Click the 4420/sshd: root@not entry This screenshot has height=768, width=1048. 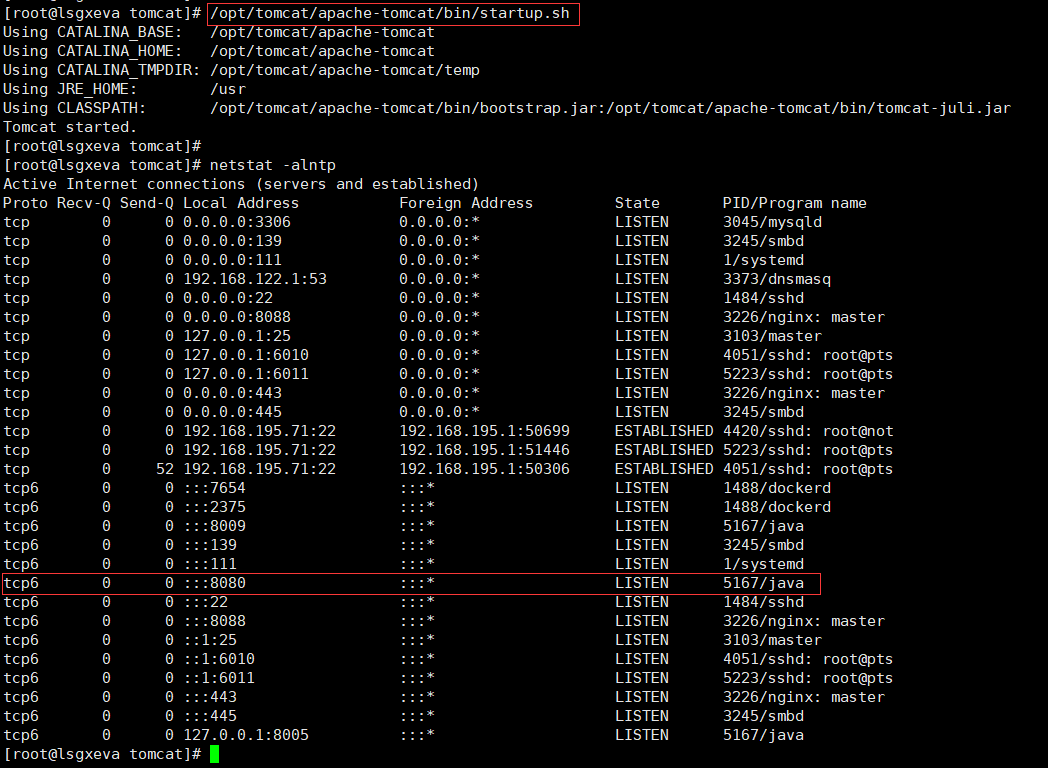click(808, 431)
